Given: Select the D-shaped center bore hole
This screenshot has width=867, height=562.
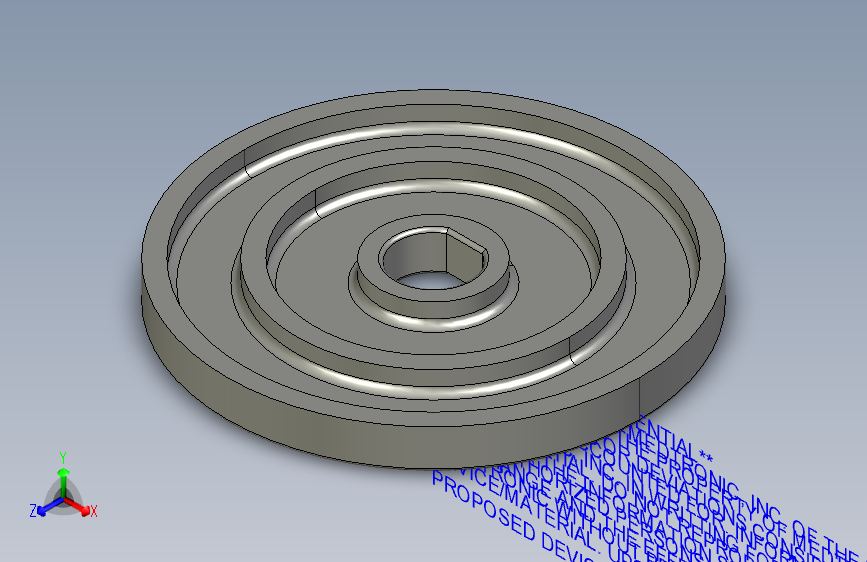Looking at the screenshot, I should click(434, 259).
